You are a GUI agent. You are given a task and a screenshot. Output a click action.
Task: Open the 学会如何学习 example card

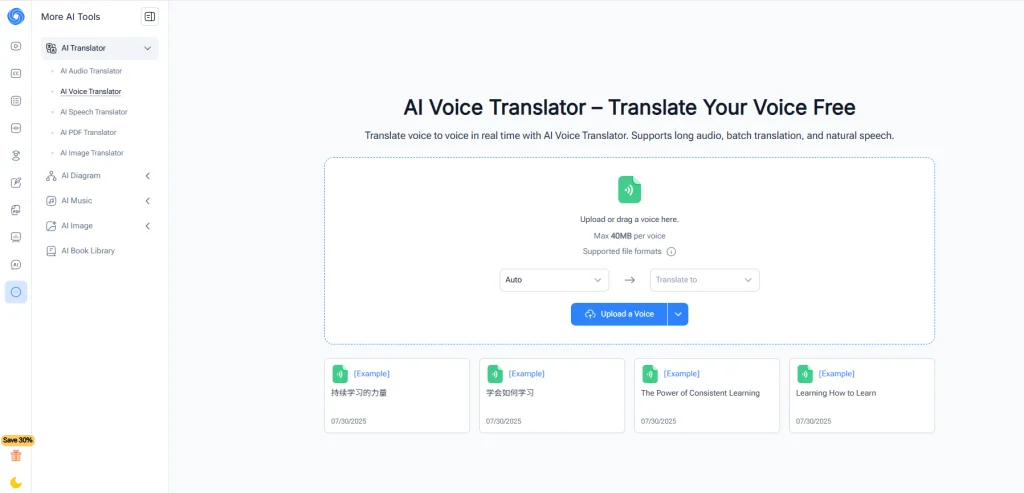coord(552,395)
